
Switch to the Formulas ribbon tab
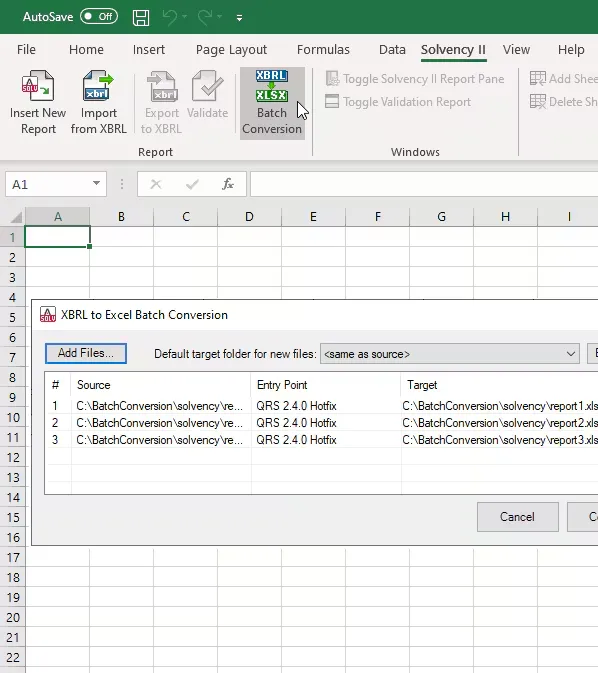(x=323, y=50)
